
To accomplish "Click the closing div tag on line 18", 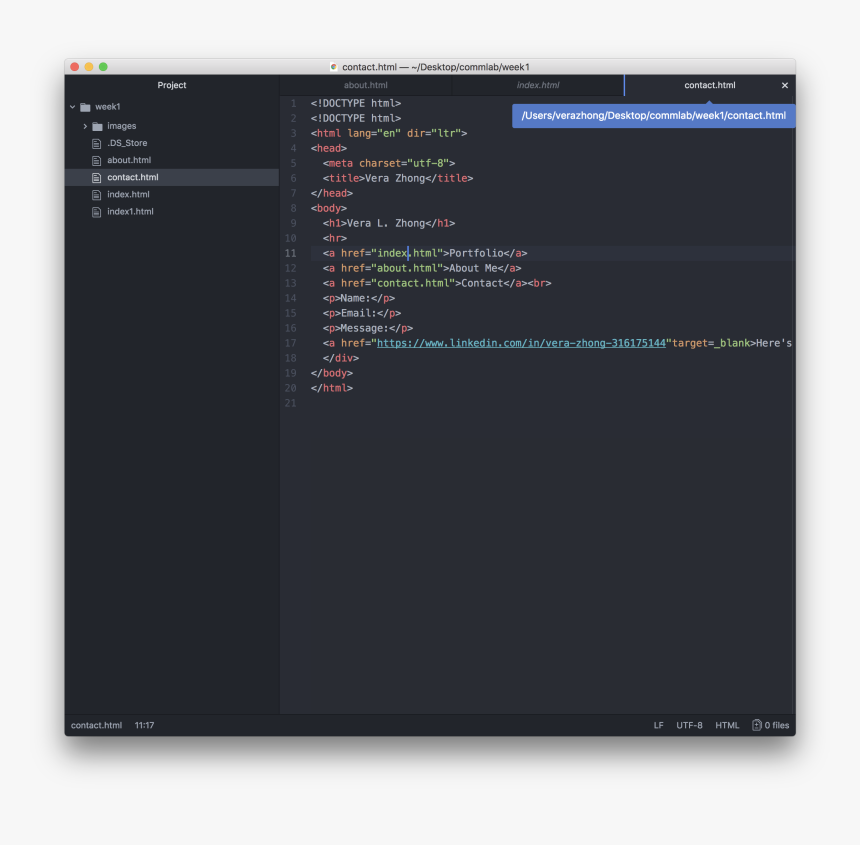I will pyautogui.click(x=341, y=358).
